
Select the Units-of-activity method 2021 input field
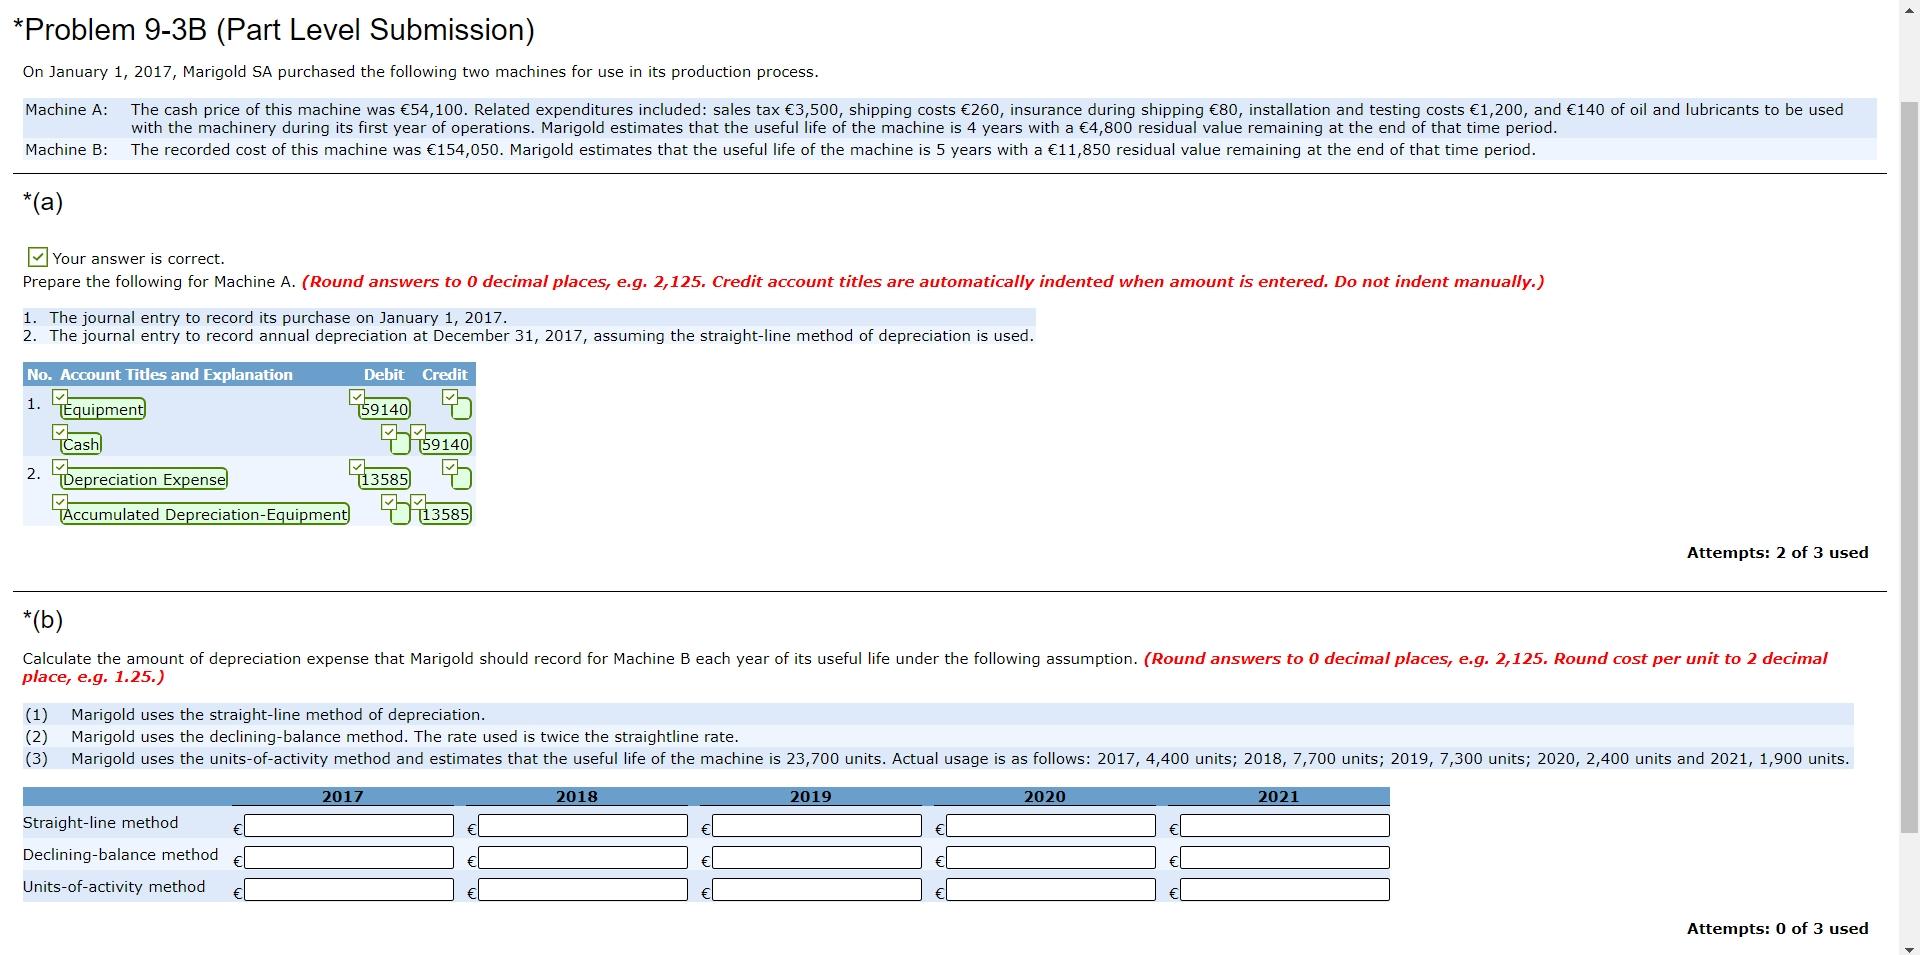click(1283, 889)
